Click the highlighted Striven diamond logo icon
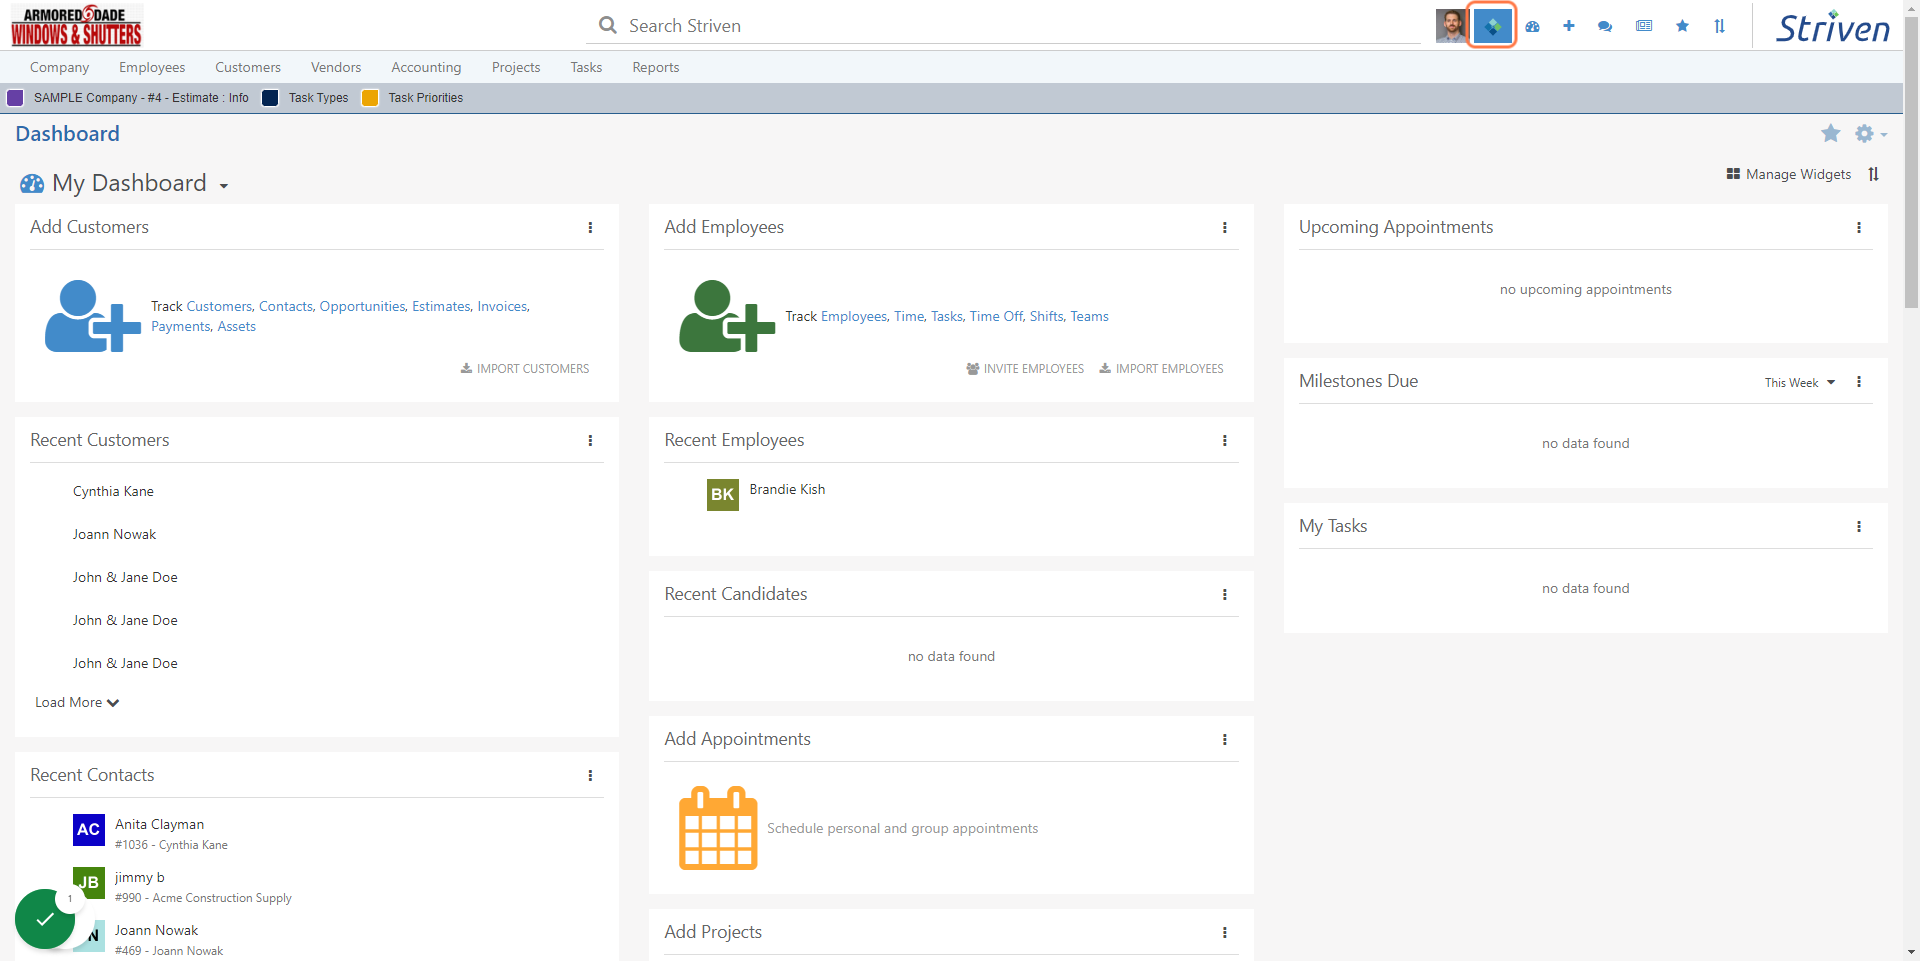 click(x=1492, y=26)
